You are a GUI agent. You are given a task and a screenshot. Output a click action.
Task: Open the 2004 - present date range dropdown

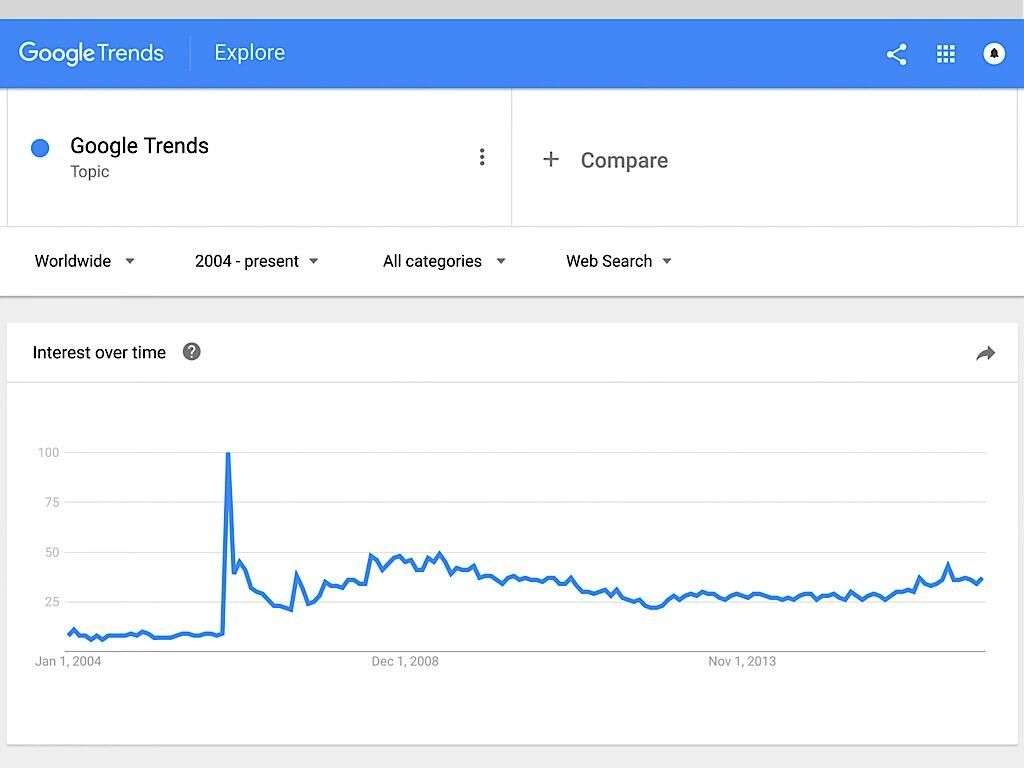point(256,261)
